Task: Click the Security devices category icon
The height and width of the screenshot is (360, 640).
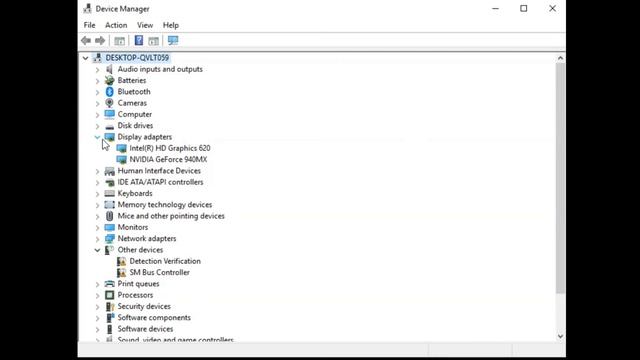Action: point(109,307)
